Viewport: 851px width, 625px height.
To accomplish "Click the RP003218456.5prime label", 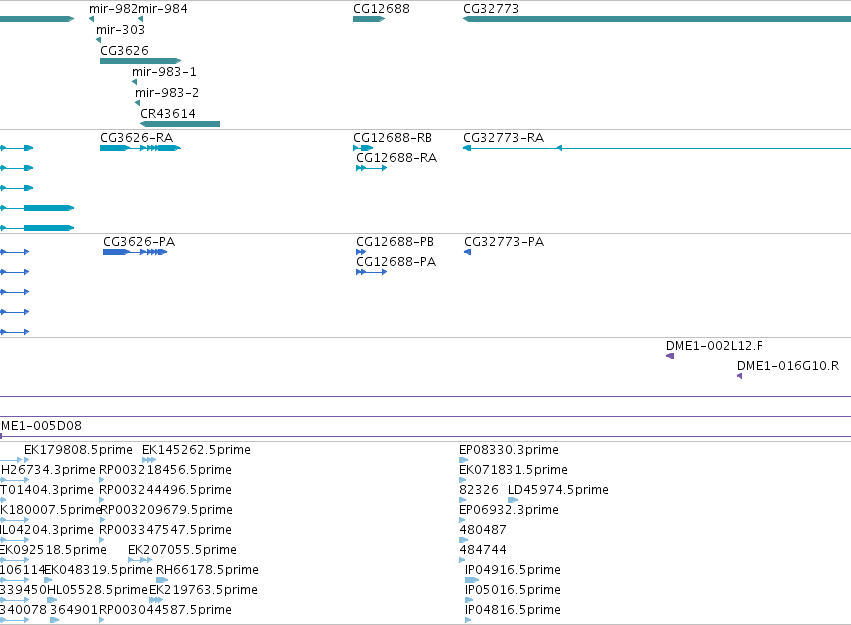I will (166, 470).
